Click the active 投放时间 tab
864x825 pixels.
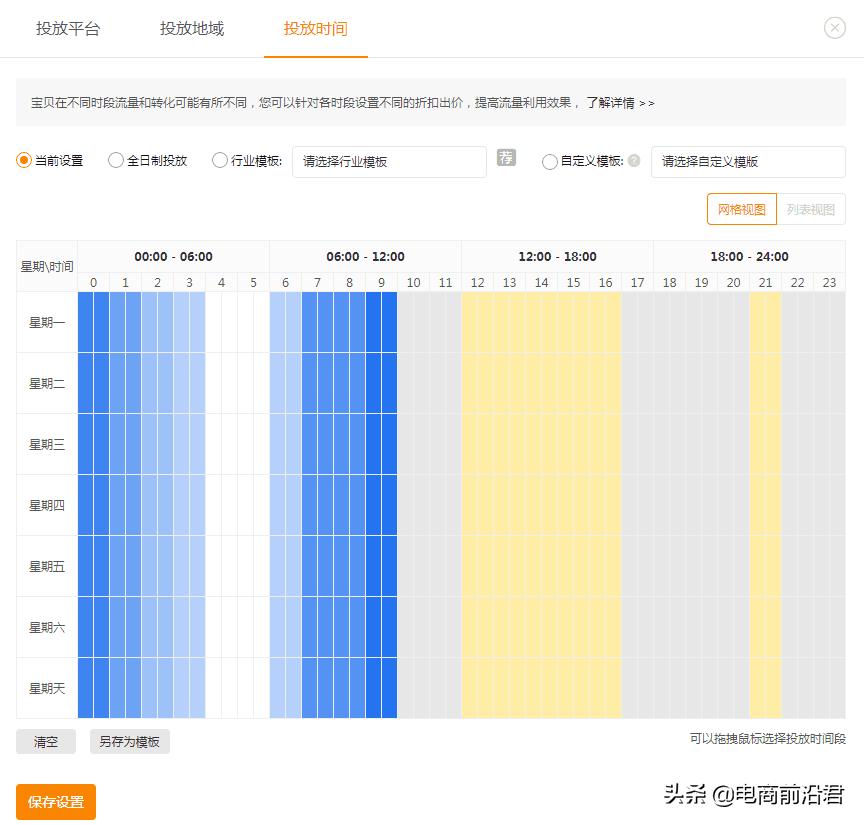[x=316, y=29]
